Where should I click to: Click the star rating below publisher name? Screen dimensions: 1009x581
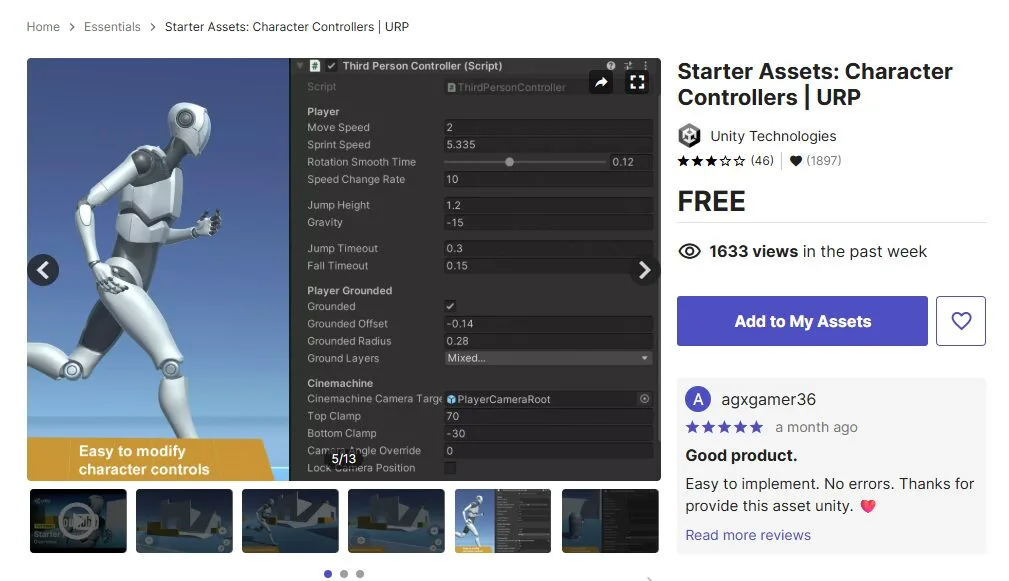point(711,161)
